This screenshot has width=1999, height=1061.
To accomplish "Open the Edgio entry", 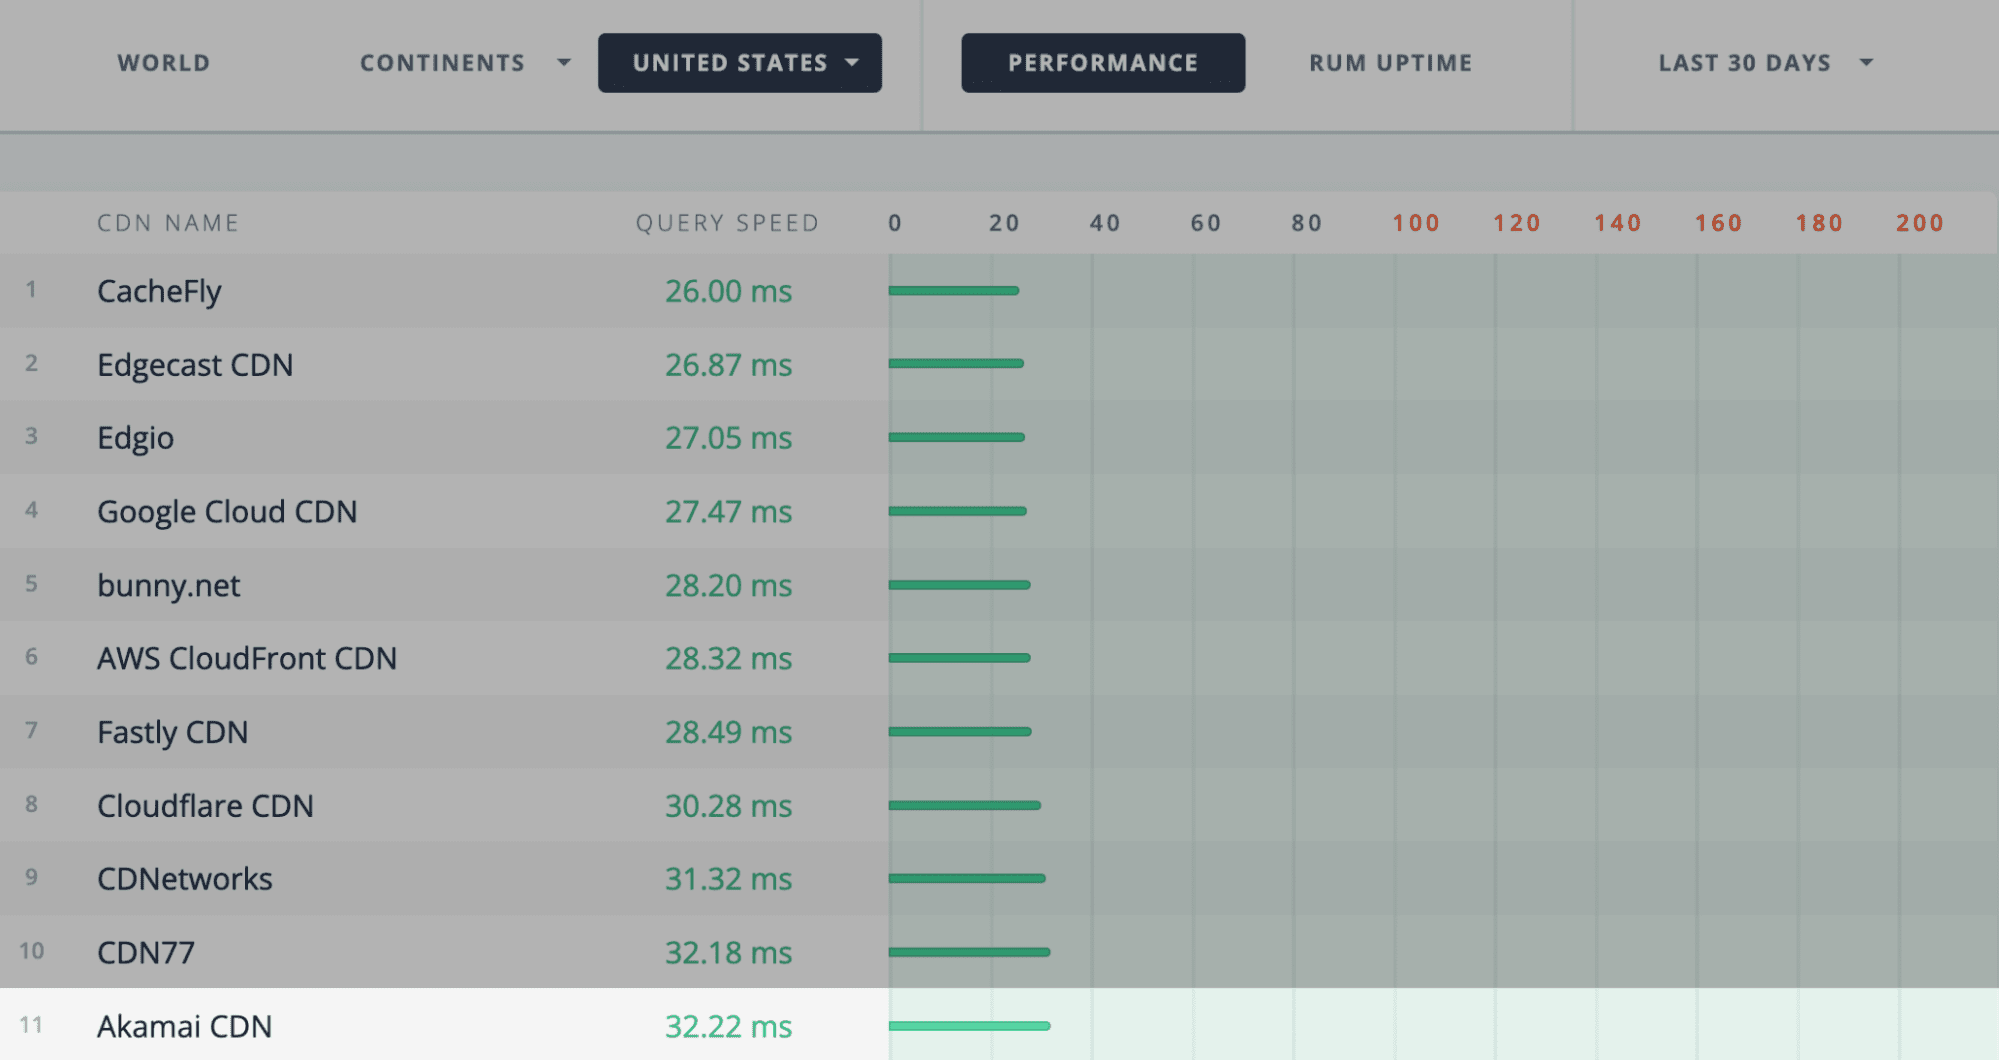I will pyautogui.click(x=135, y=438).
